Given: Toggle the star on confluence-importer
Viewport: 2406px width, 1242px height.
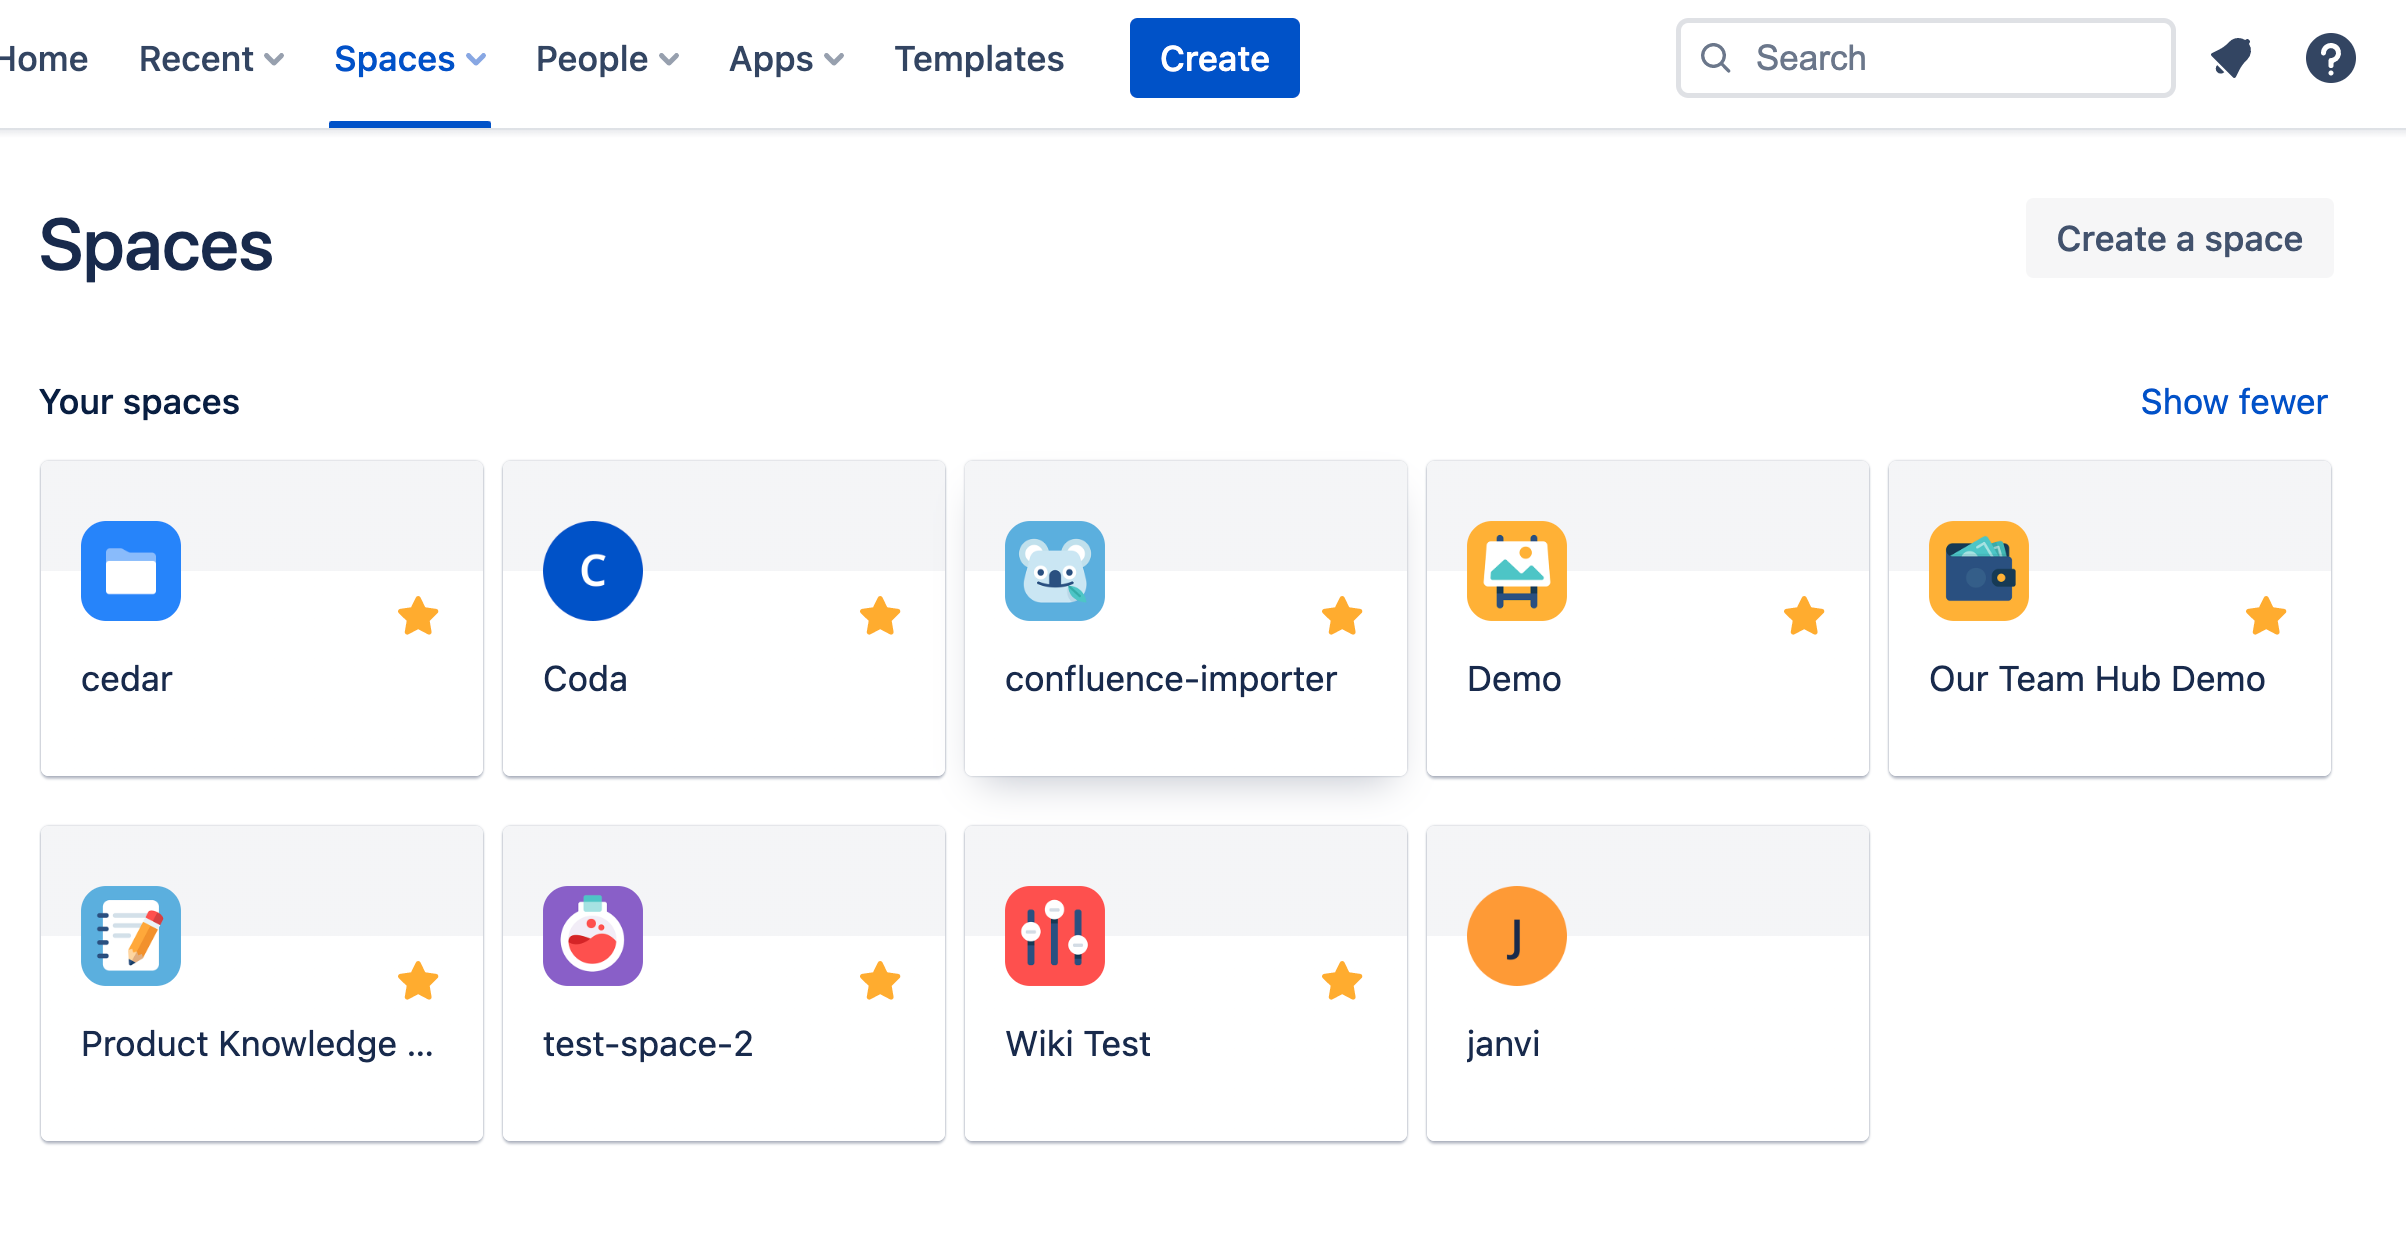Looking at the screenshot, I should 1342,616.
